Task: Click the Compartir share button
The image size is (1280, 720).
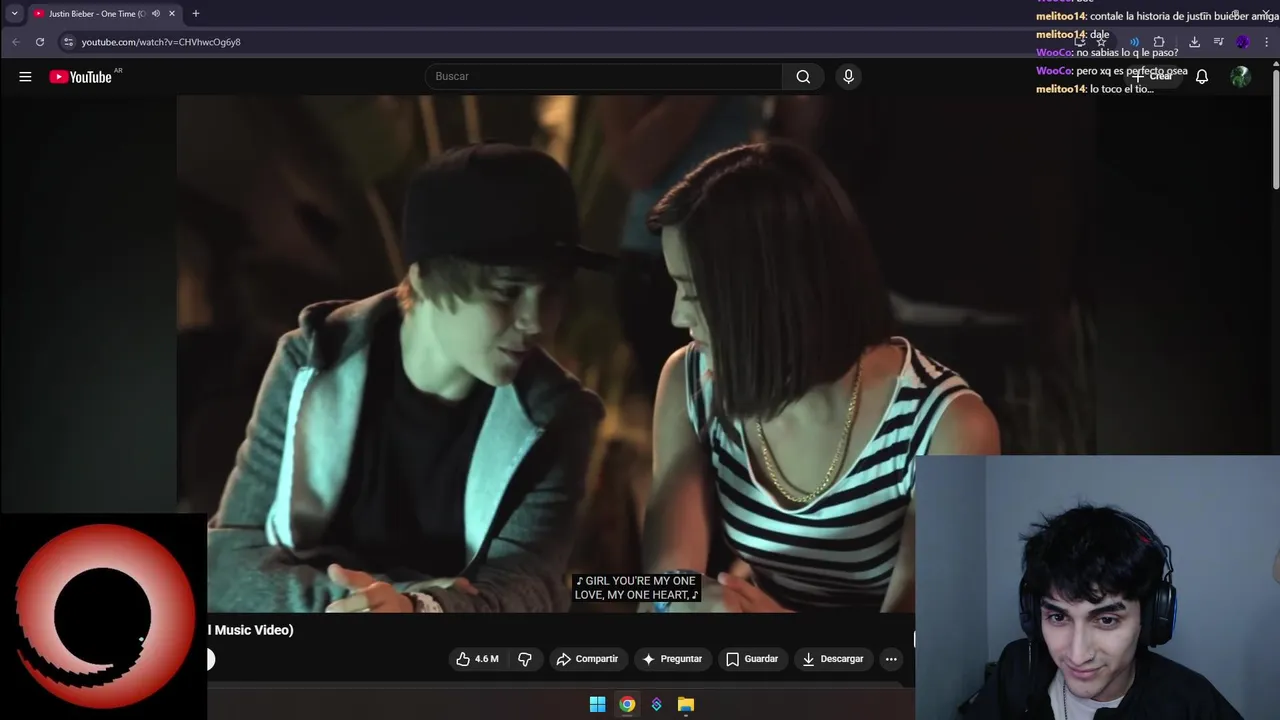Action: [x=587, y=659]
